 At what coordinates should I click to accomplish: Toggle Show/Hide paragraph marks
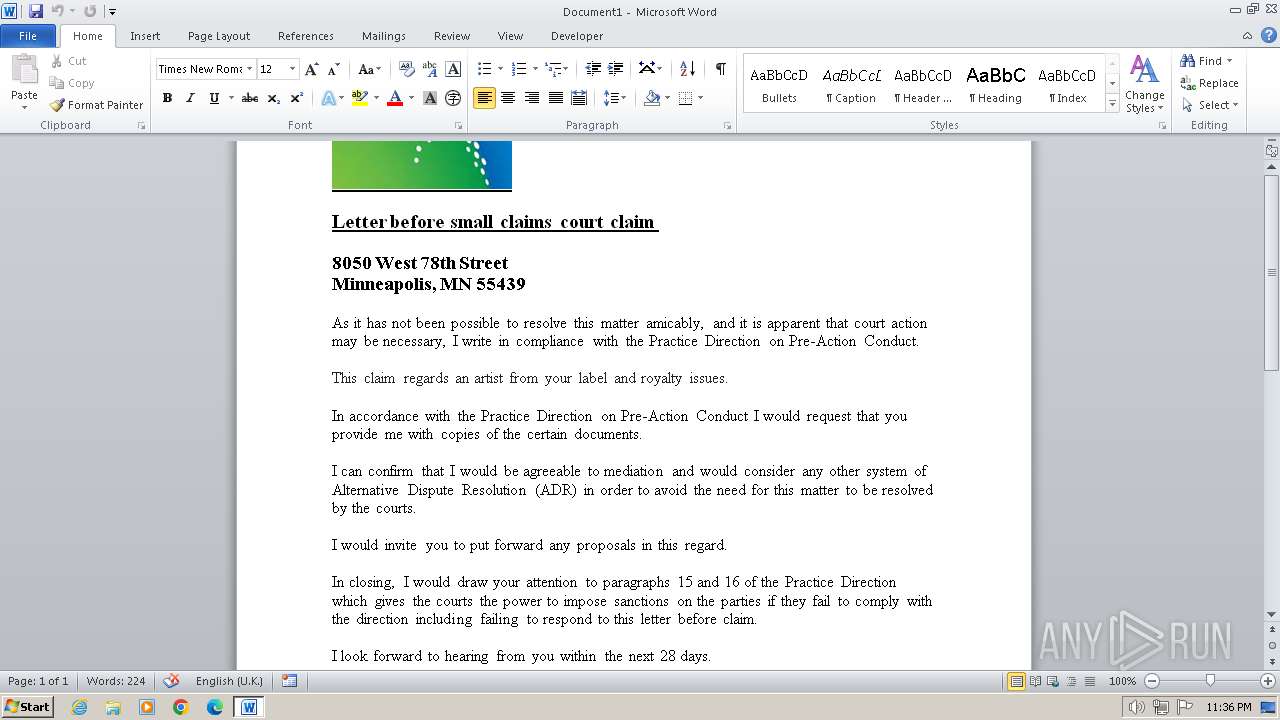tap(720, 69)
